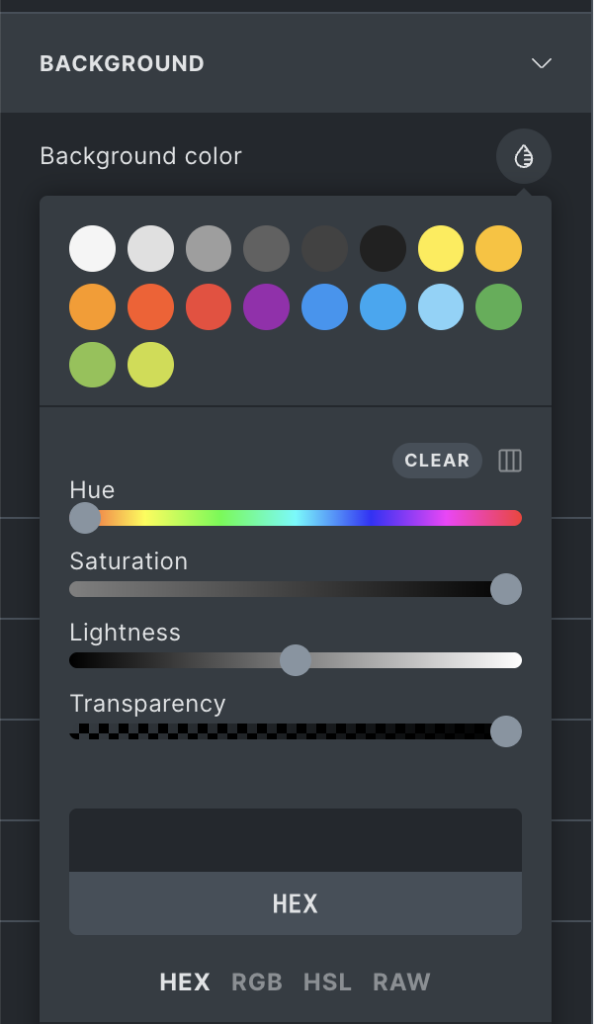Click the hex value input field
The height and width of the screenshot is (1024, 601).
[x=295, y=841]
